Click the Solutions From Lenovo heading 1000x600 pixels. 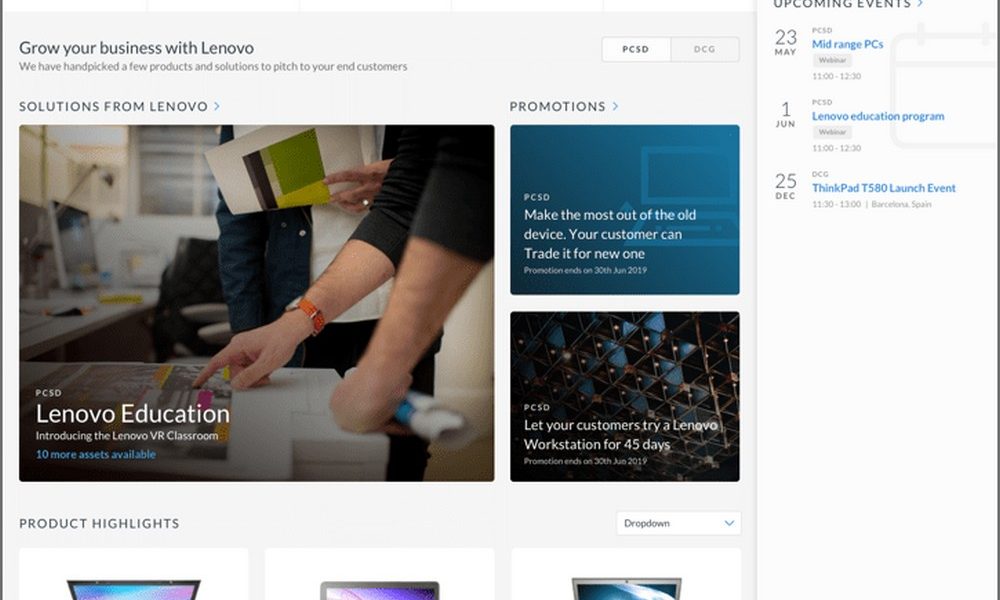point(114,106)
